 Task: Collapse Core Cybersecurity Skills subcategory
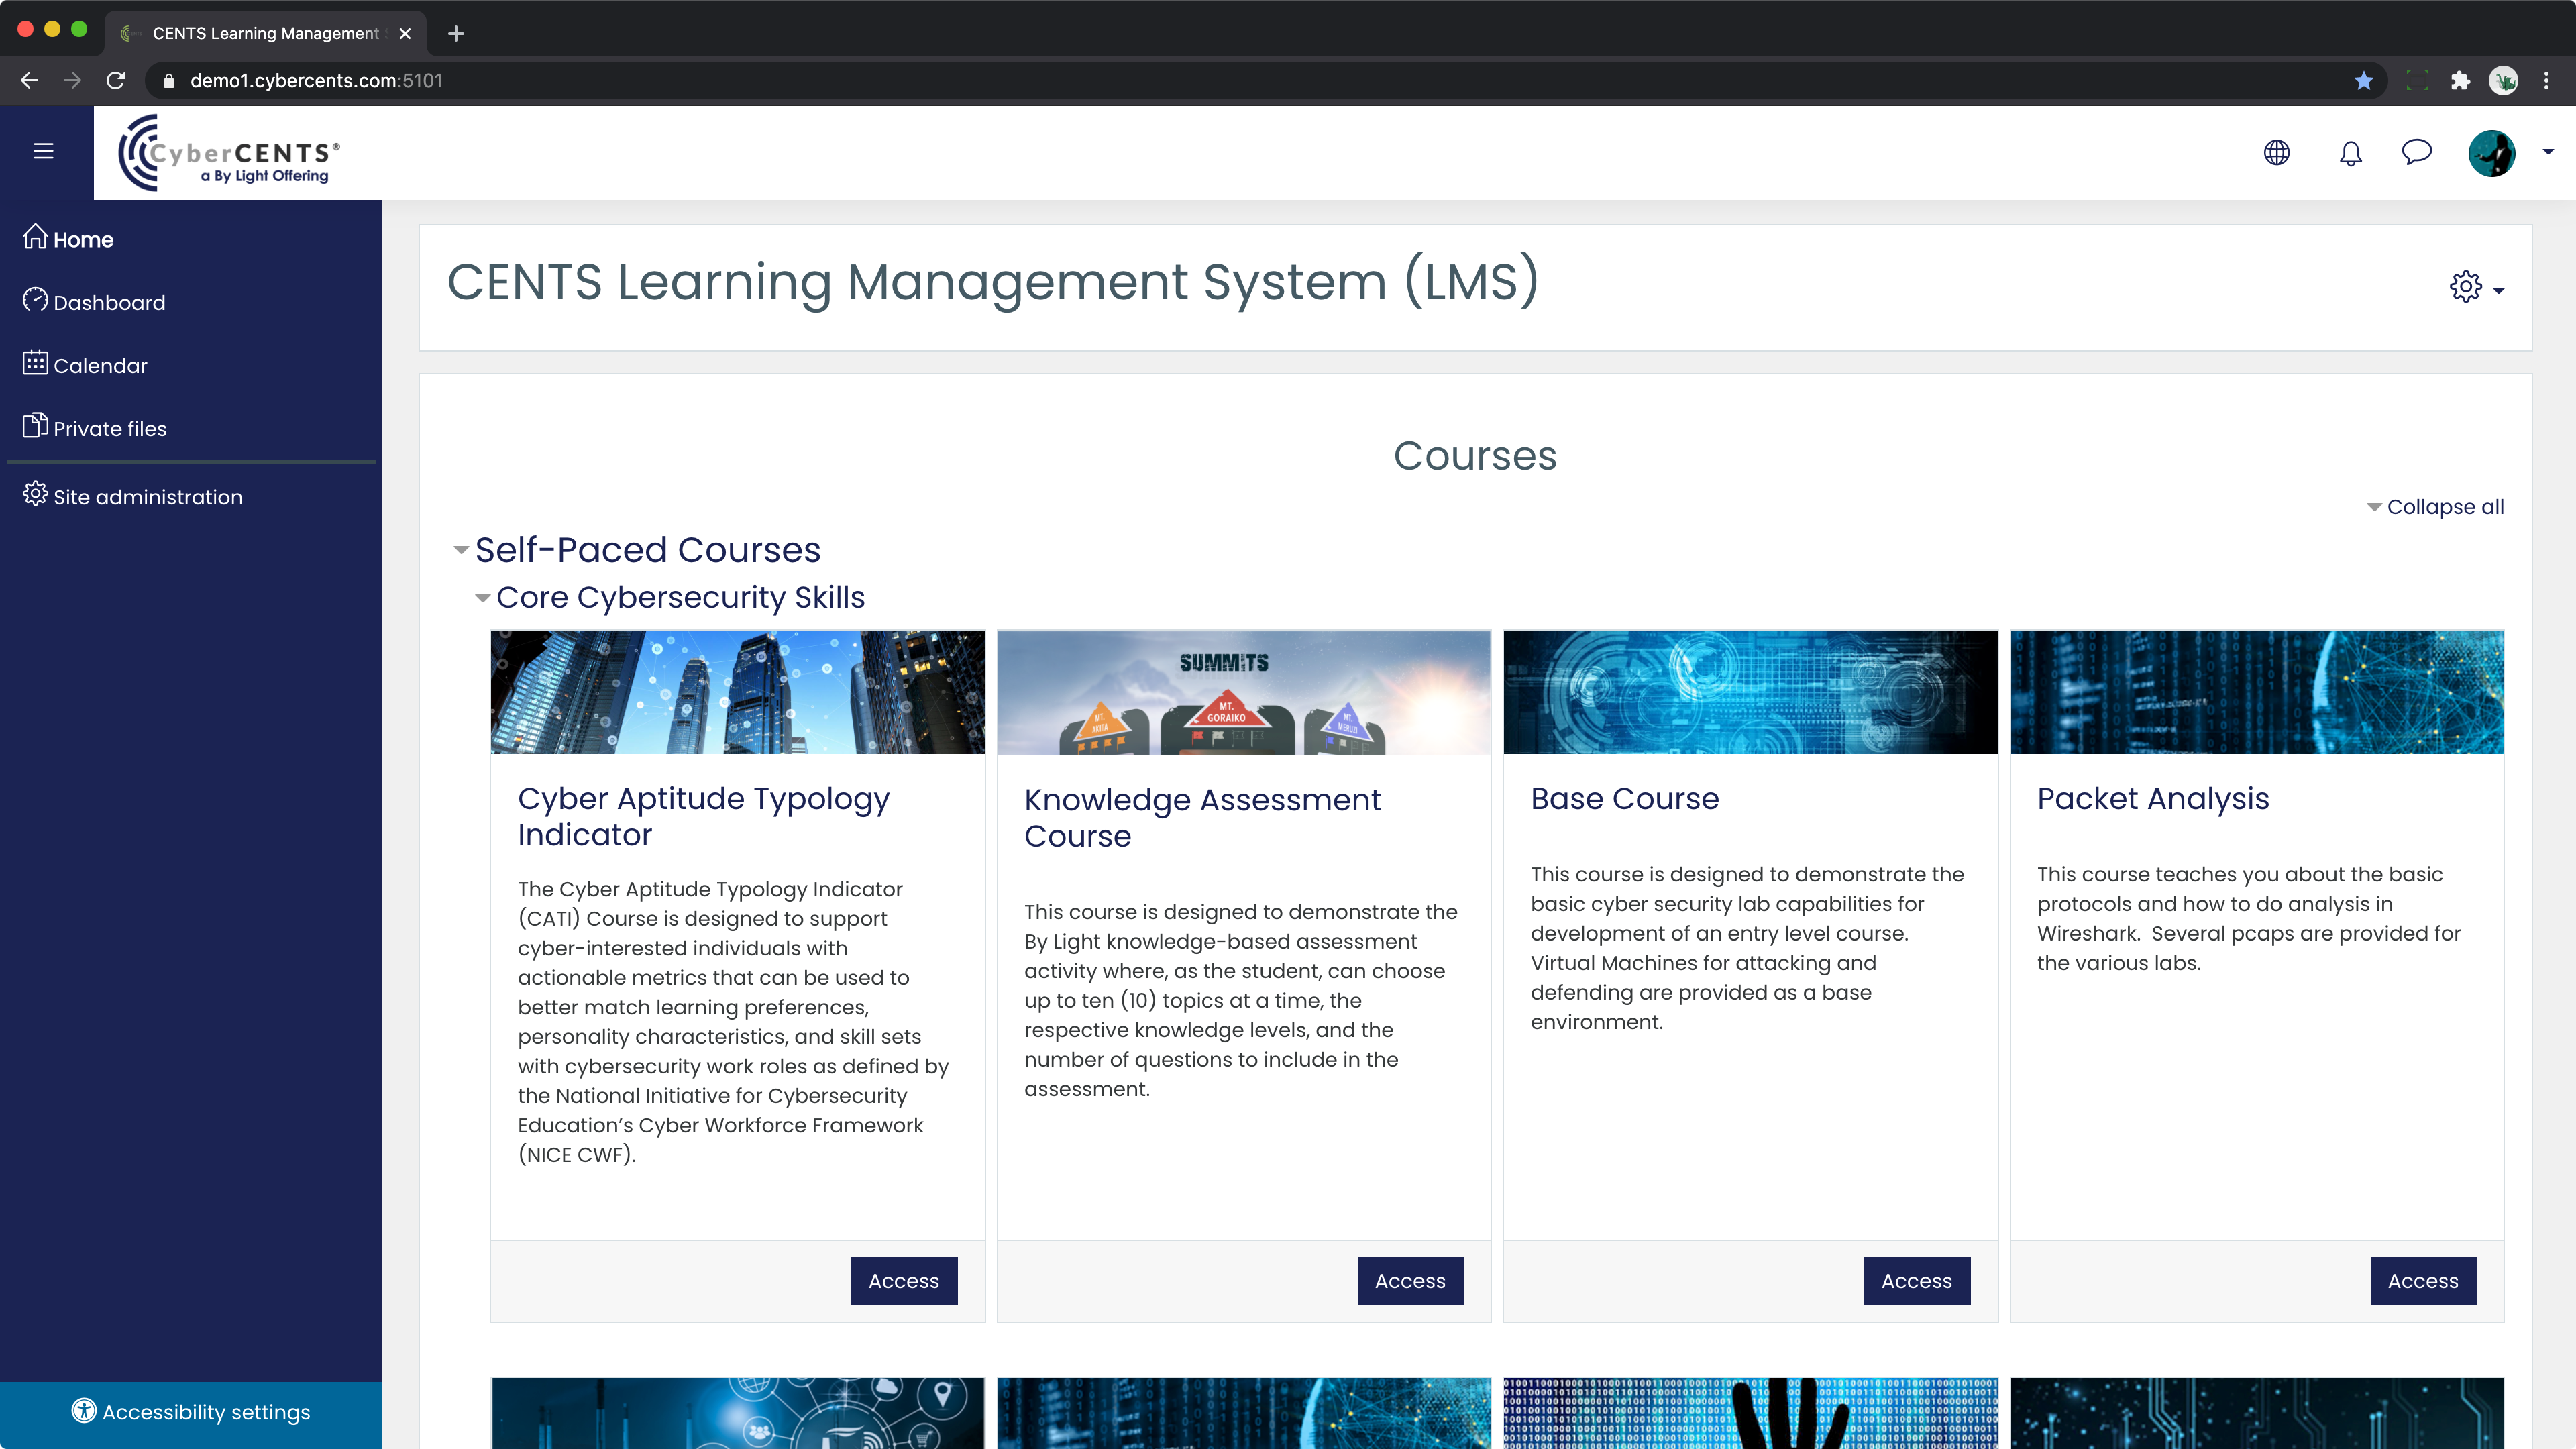pos(482,598)
